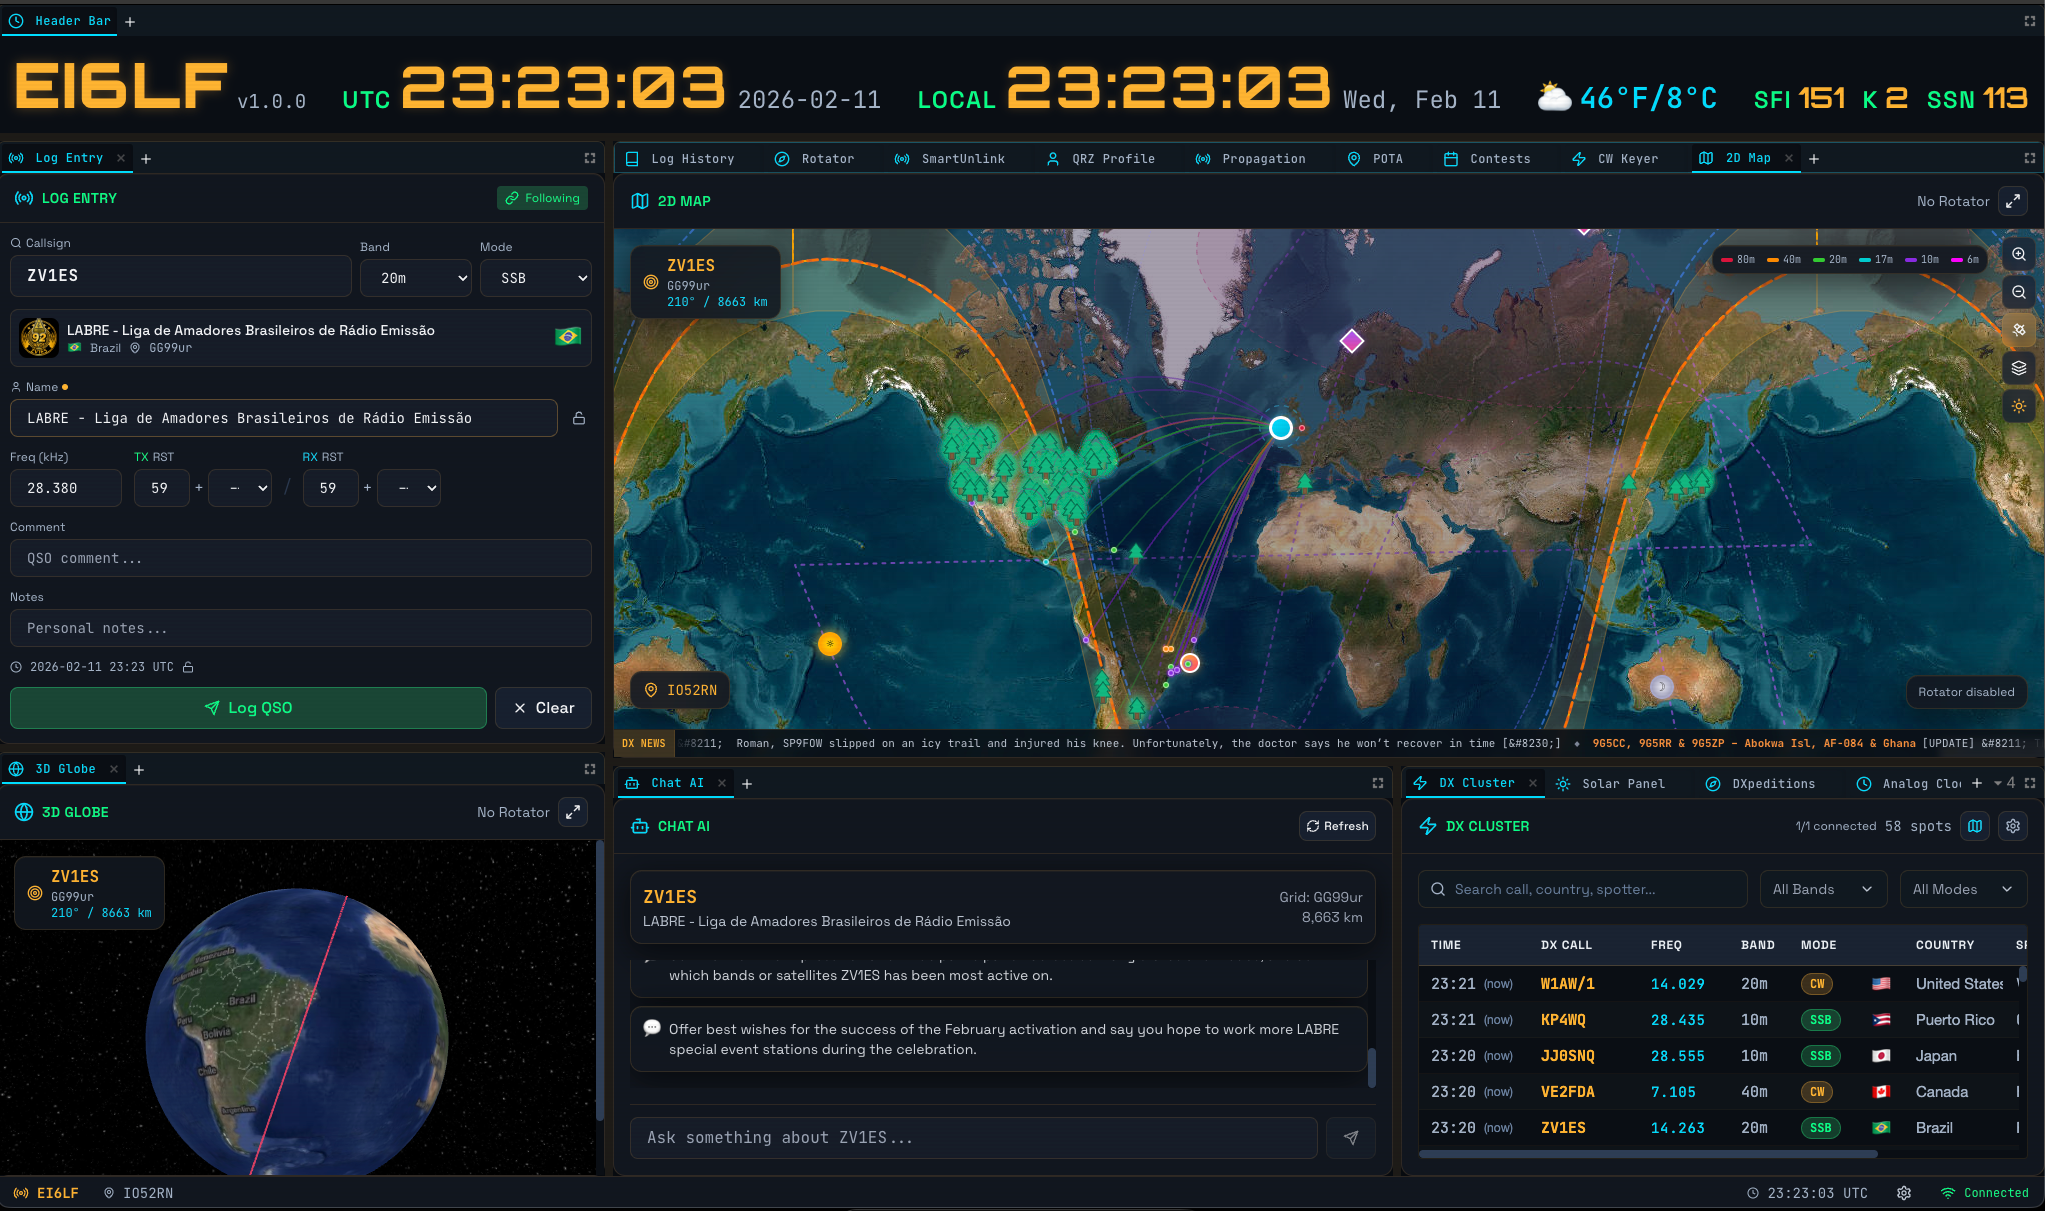Open DX Cluster settings via the gear icon

[2013, 826]
